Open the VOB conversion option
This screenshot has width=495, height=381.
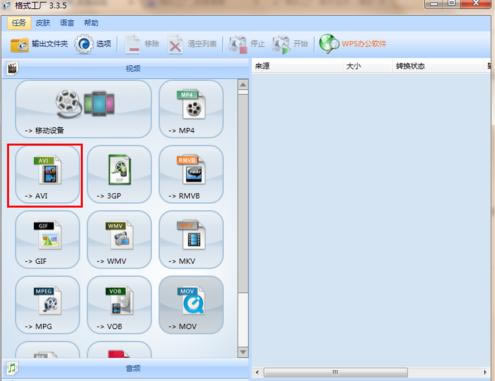pyautogui.click(x=119, y=305)
